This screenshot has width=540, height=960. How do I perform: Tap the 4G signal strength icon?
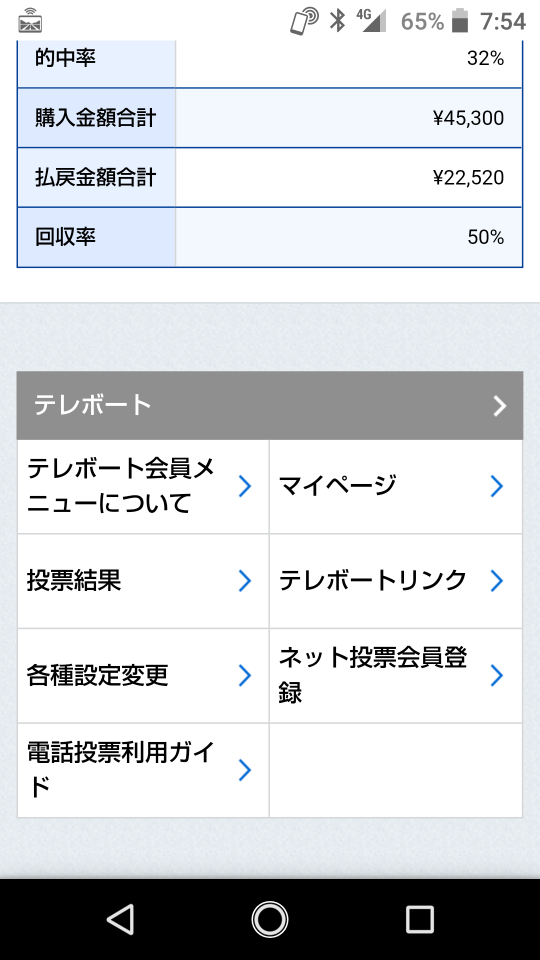[x=372, y=20]
